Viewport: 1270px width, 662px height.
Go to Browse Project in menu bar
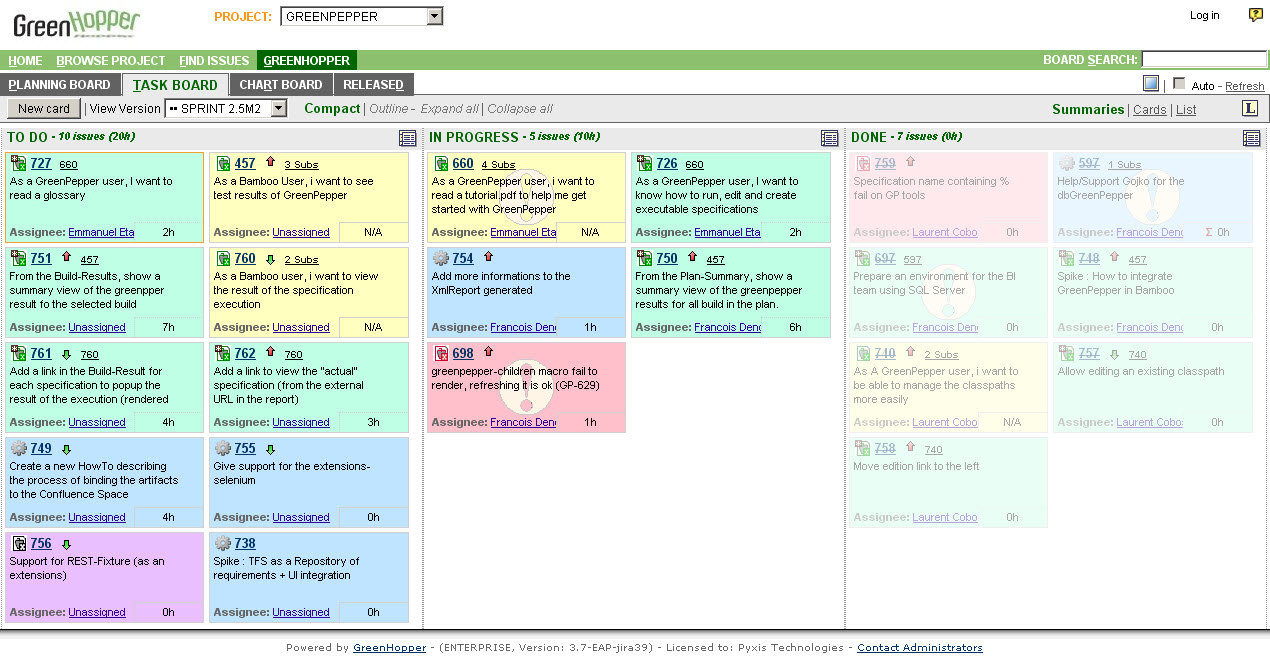pos(111,61)
